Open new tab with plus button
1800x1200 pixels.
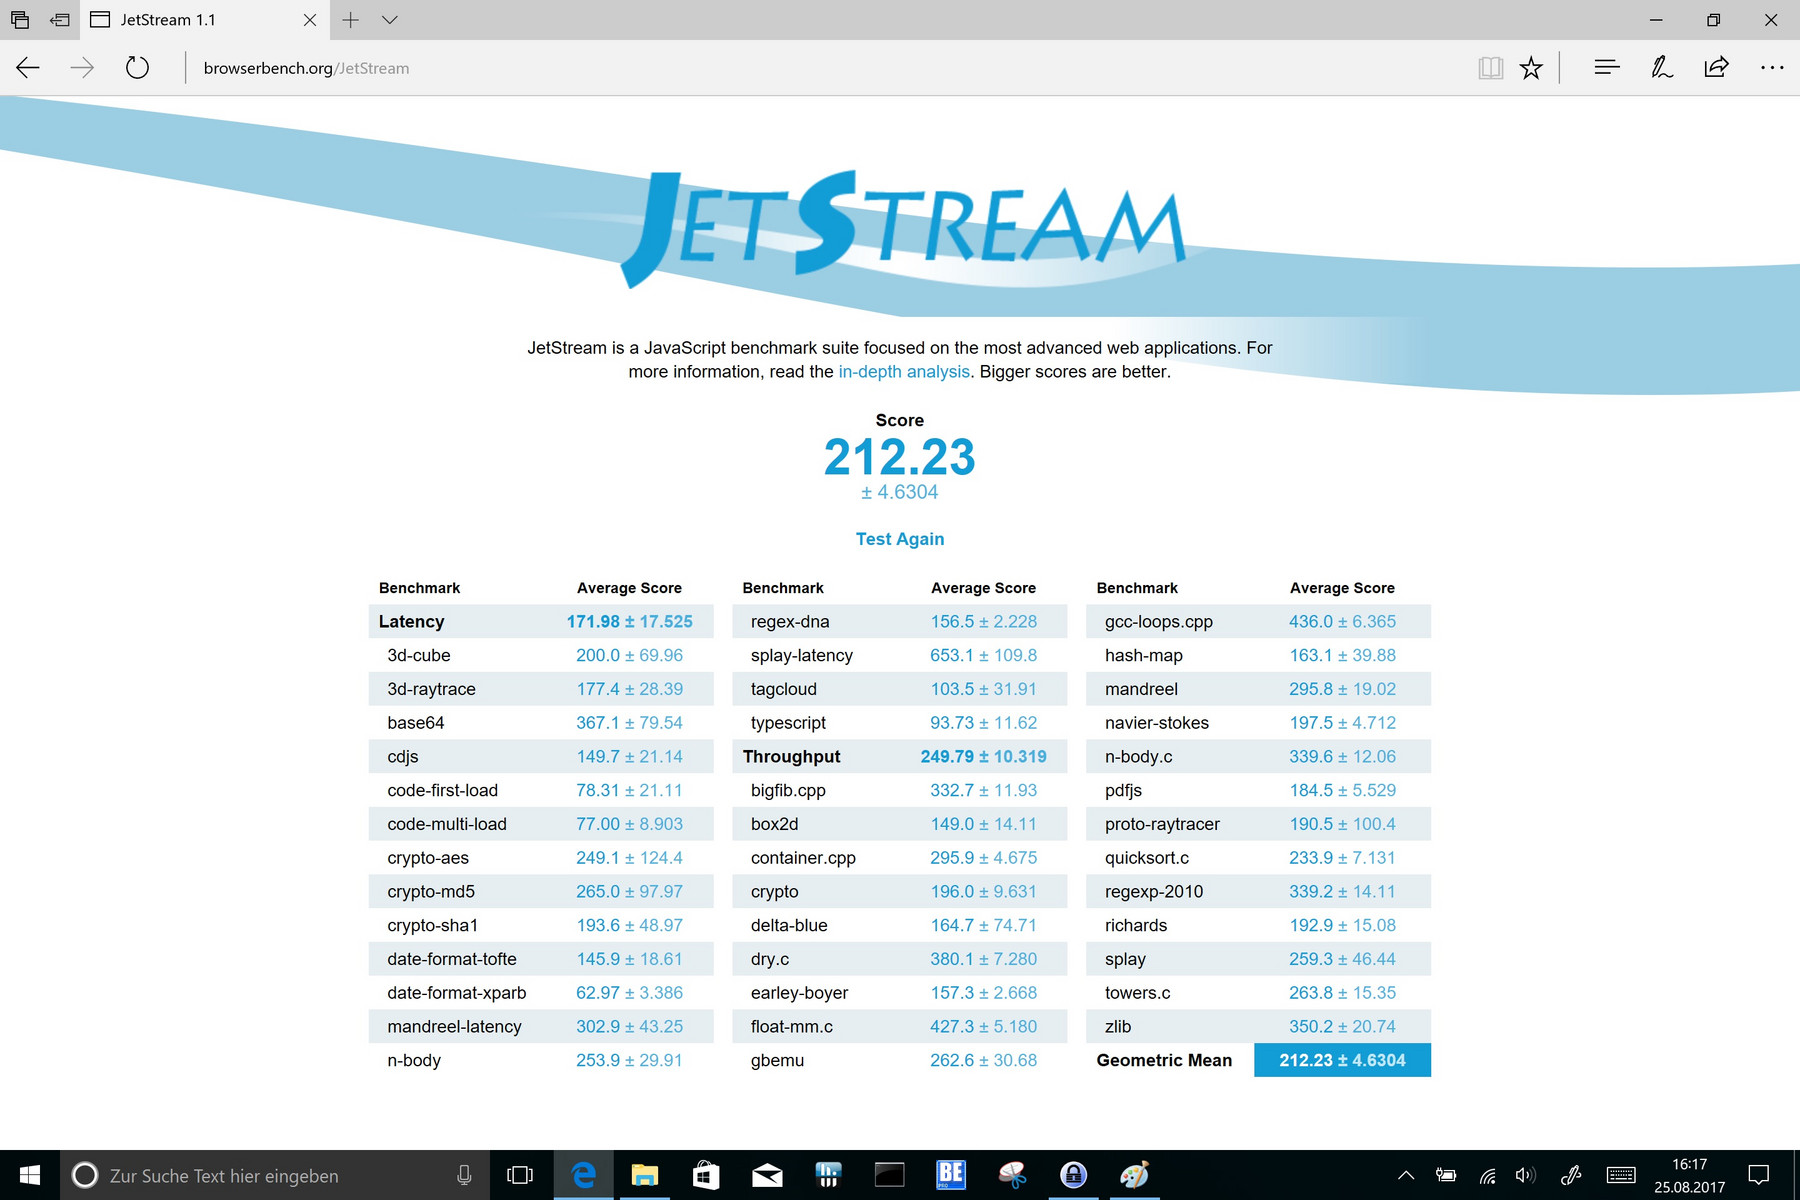click(350, 20)
